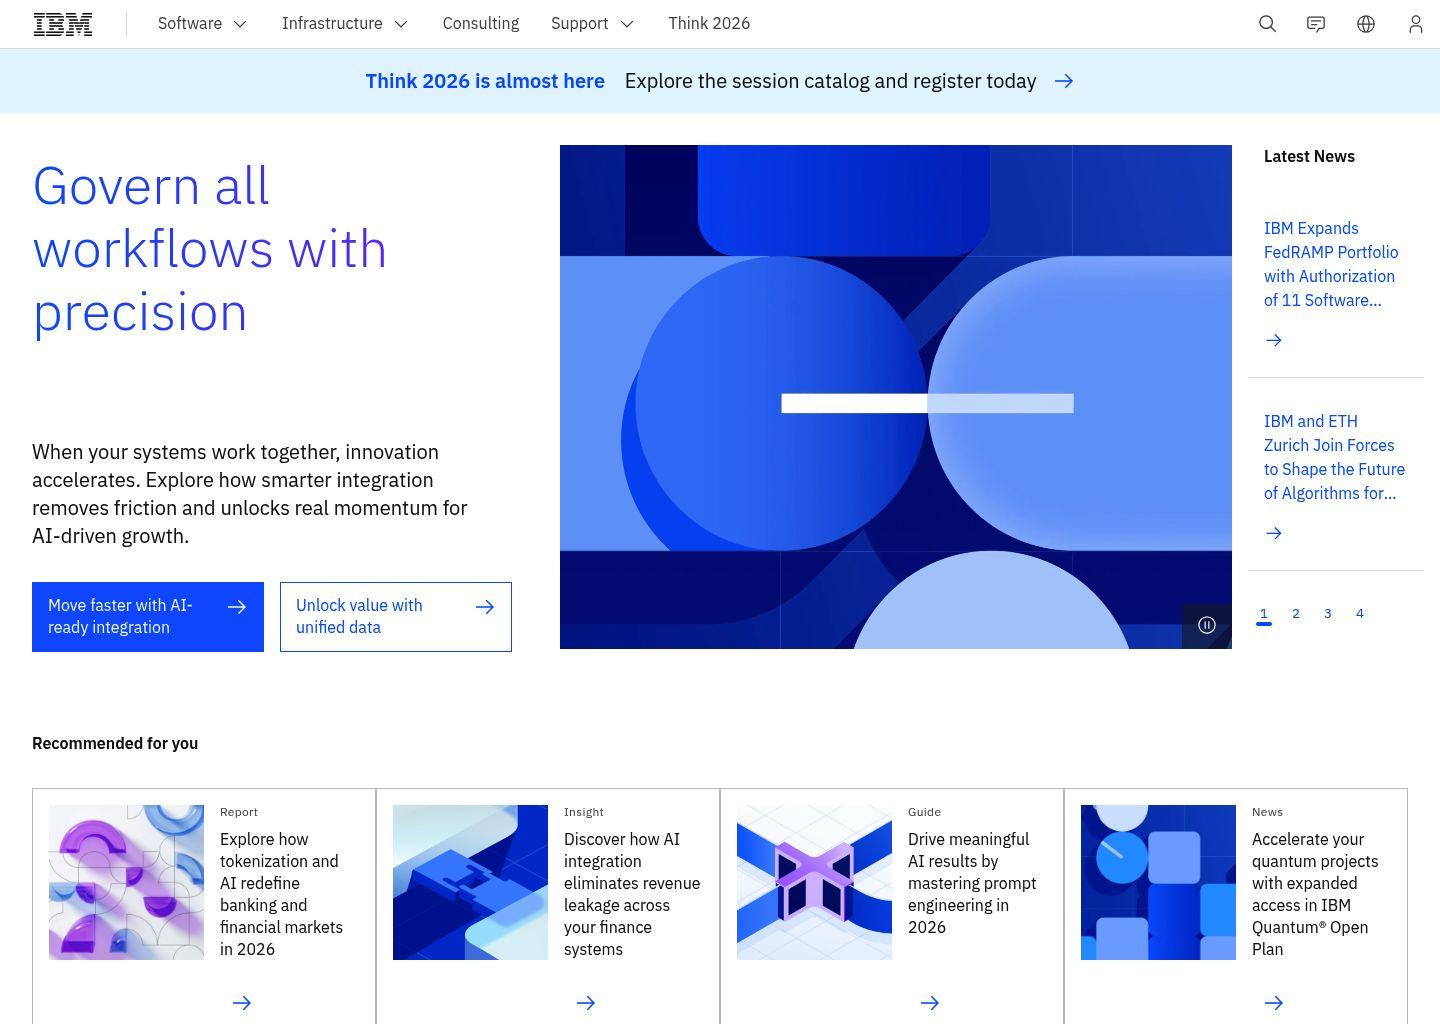
Task: Click Unlock value with unified data
Action: tap(395, 616)
